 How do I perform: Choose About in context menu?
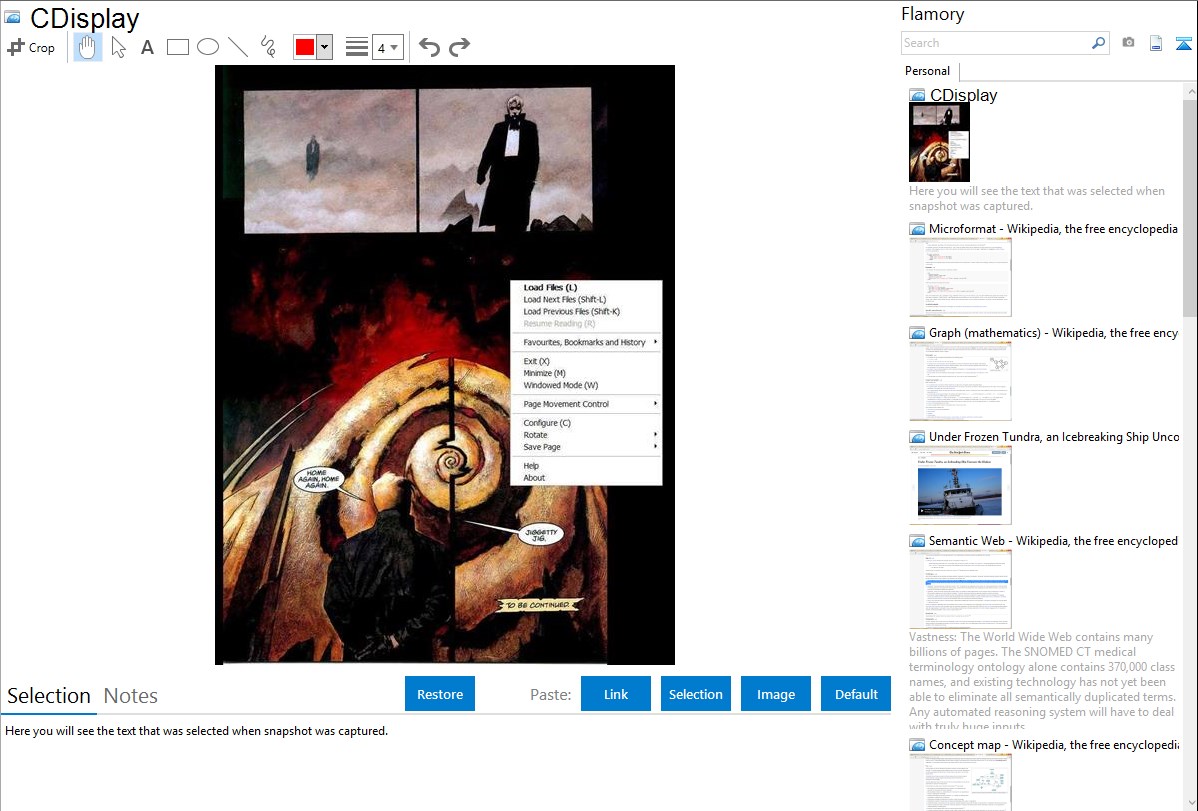tap(585, 478)
